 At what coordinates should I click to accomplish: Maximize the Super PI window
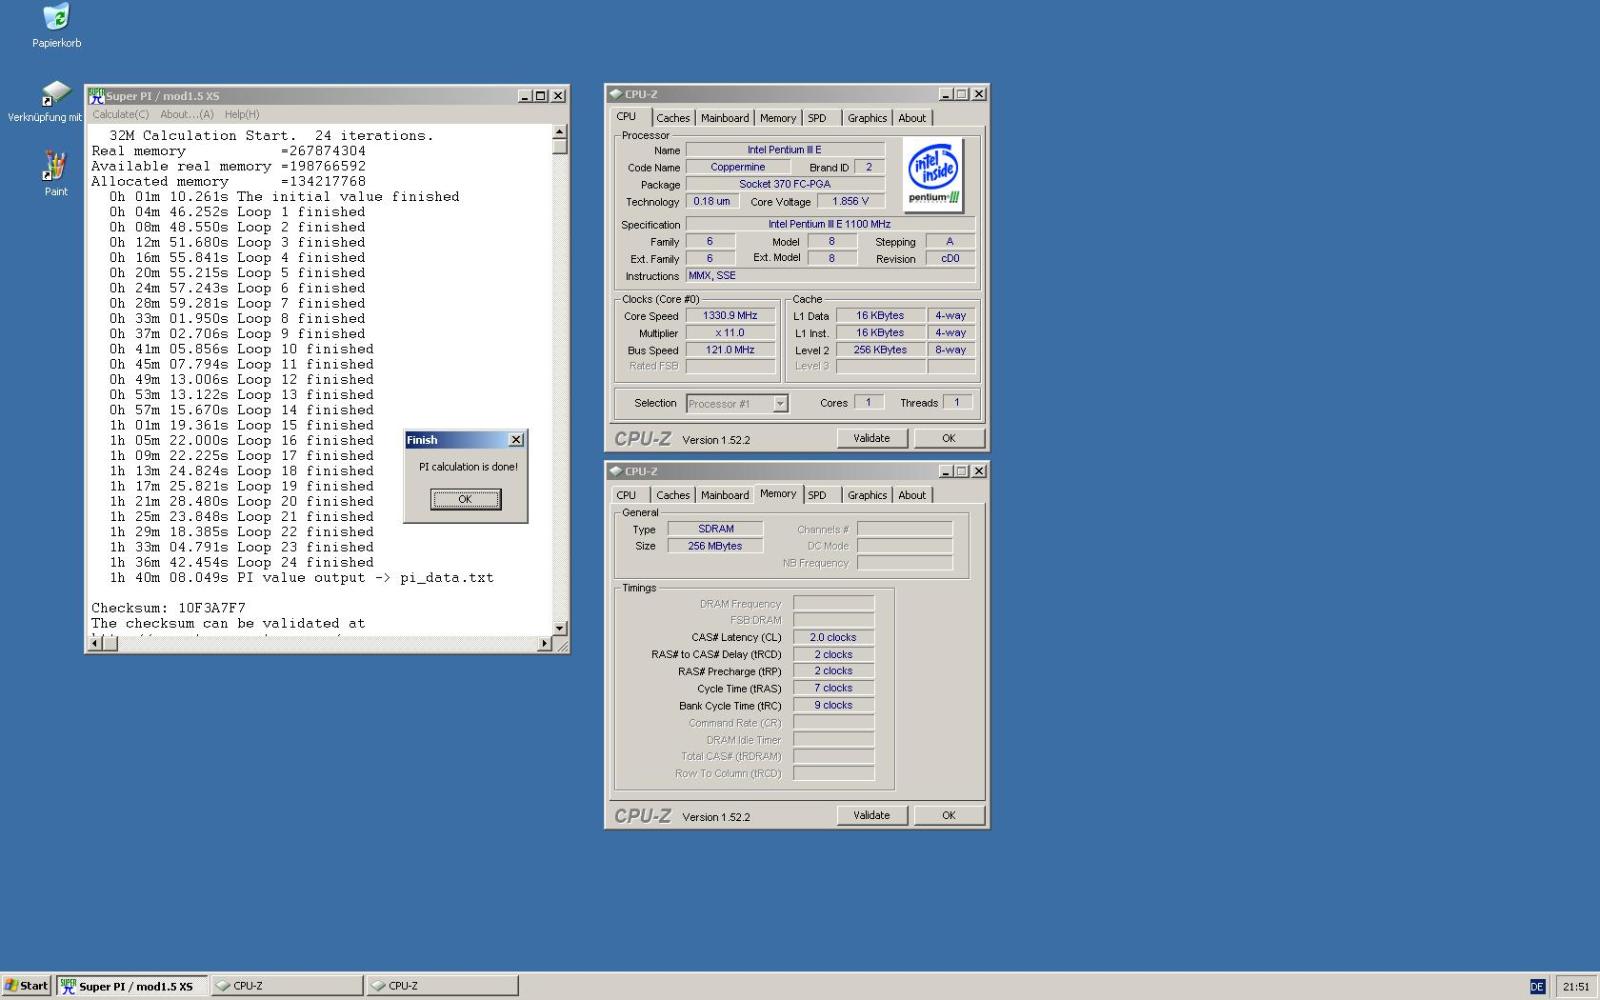pyautogui.click(x=541, y=96)
